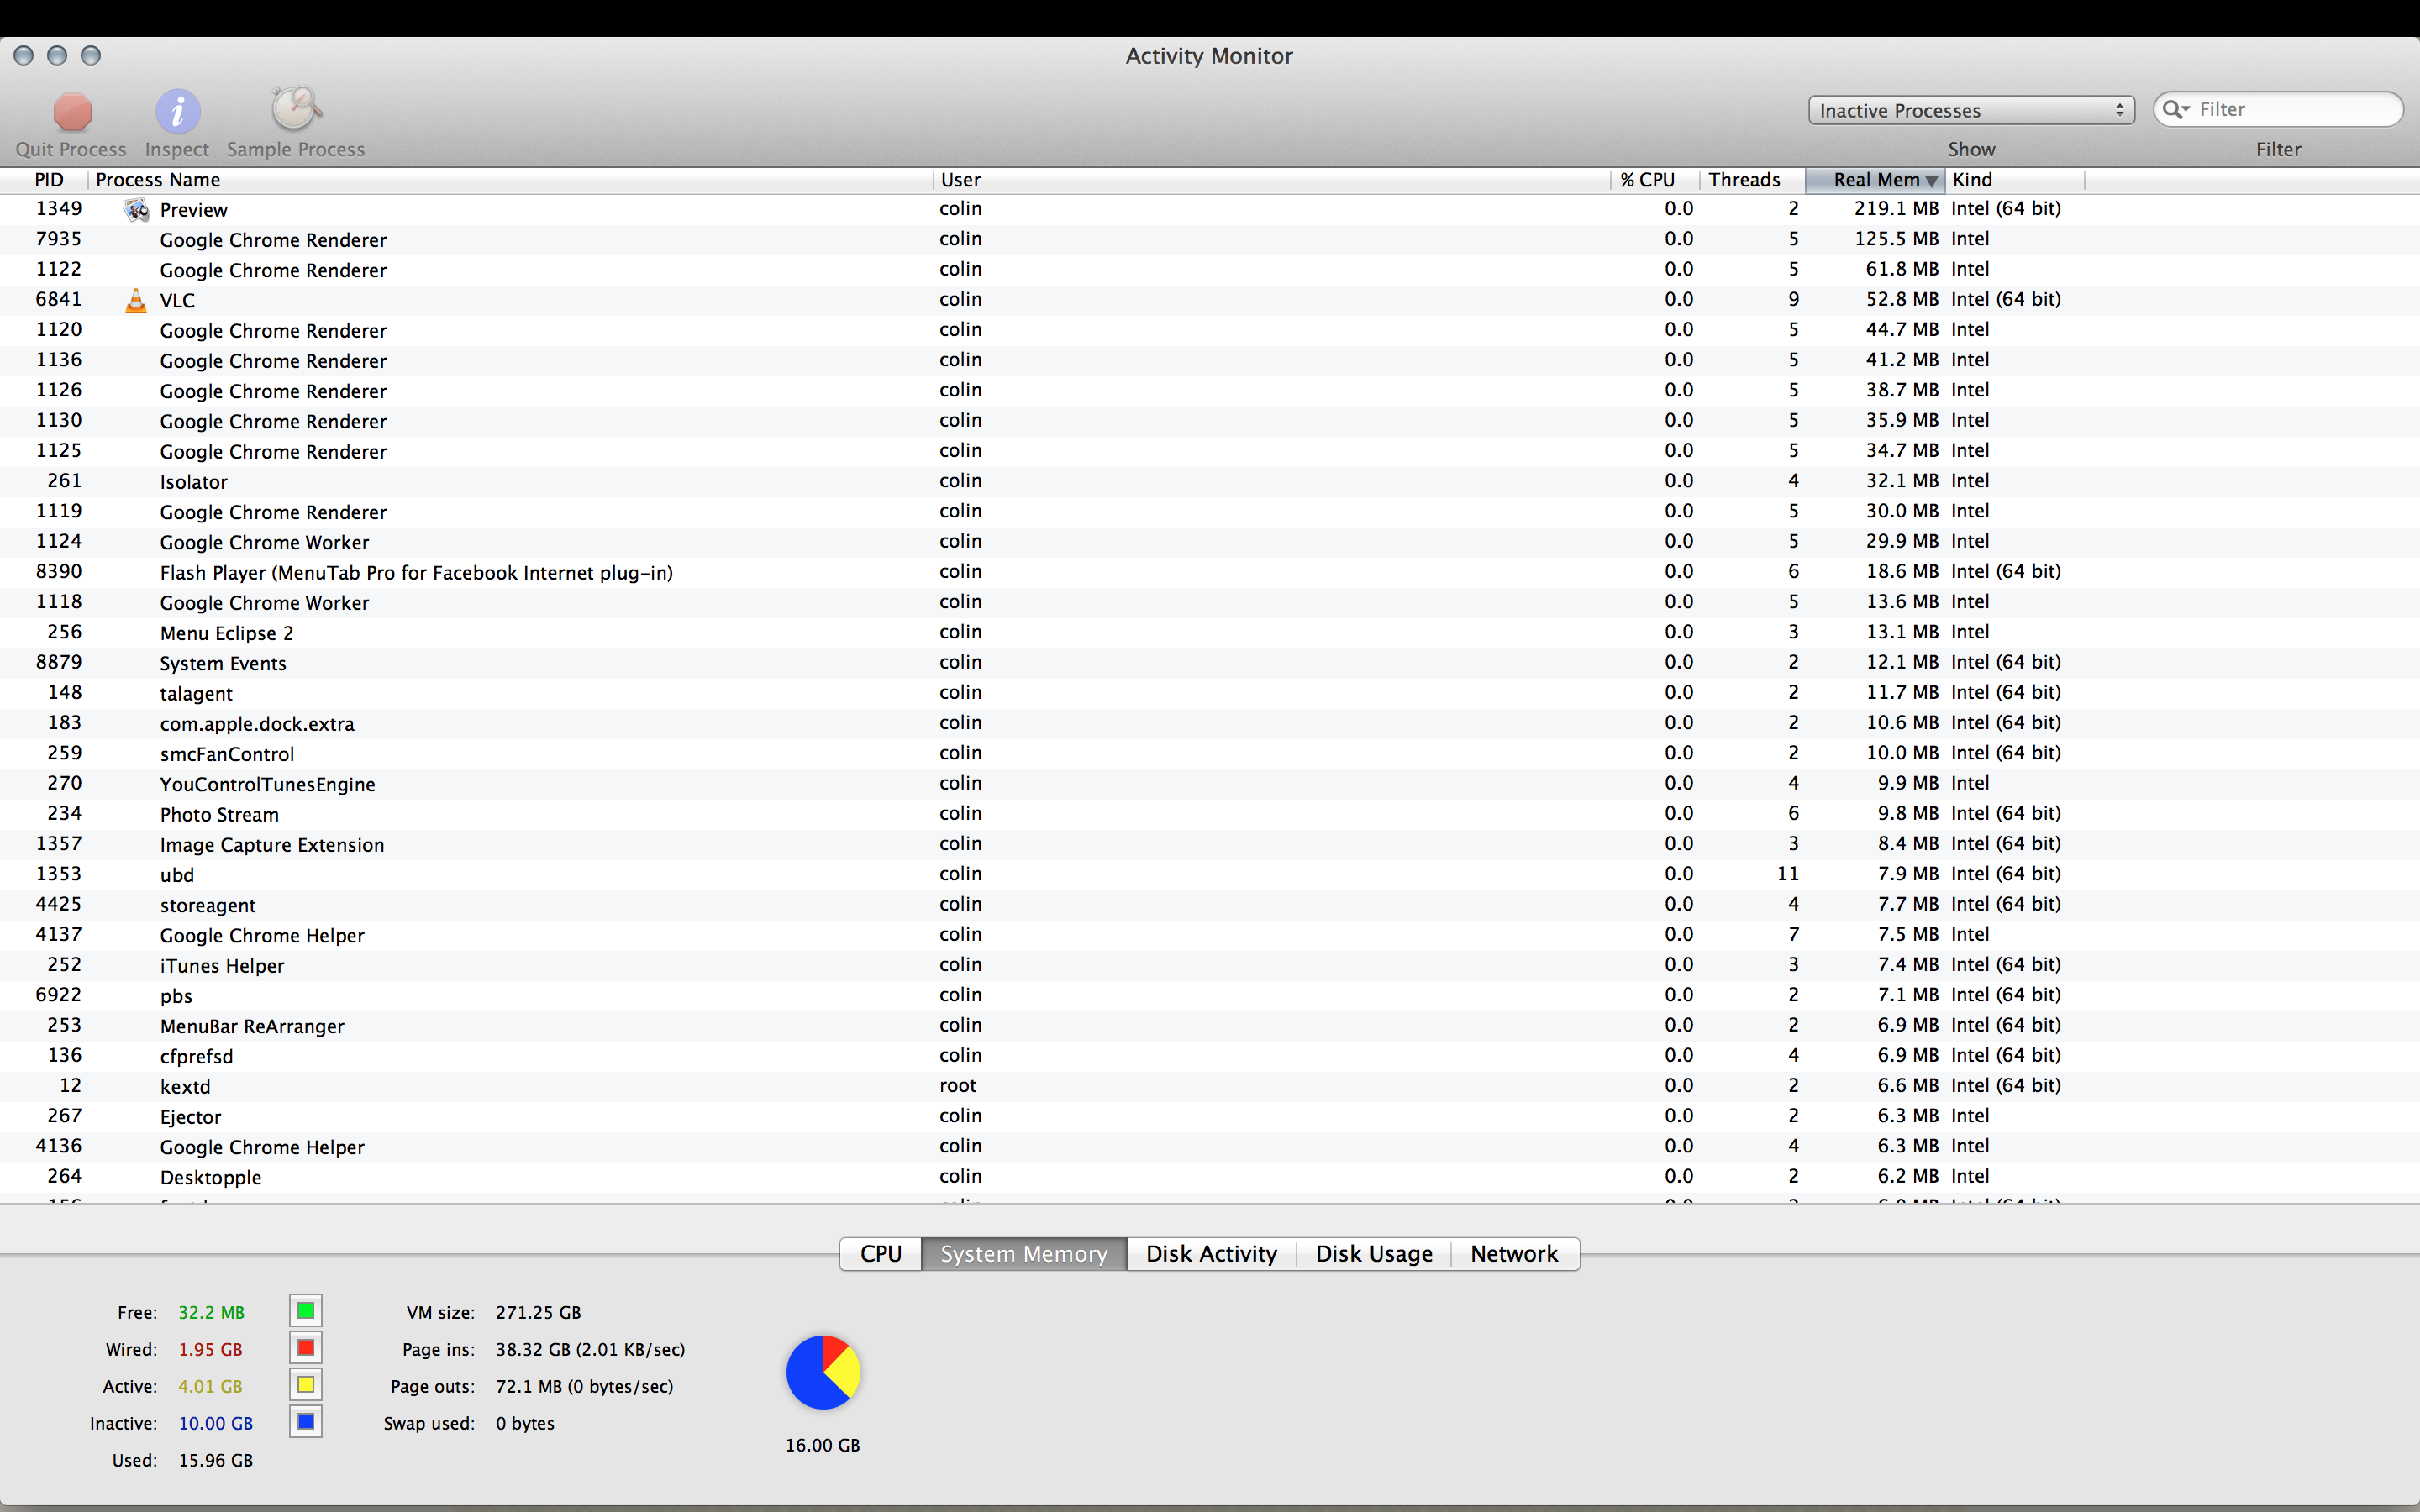The height and width of the screenshot is (1512, 2420).
Task: Select the VLC process row
Action: (1210, 300)
